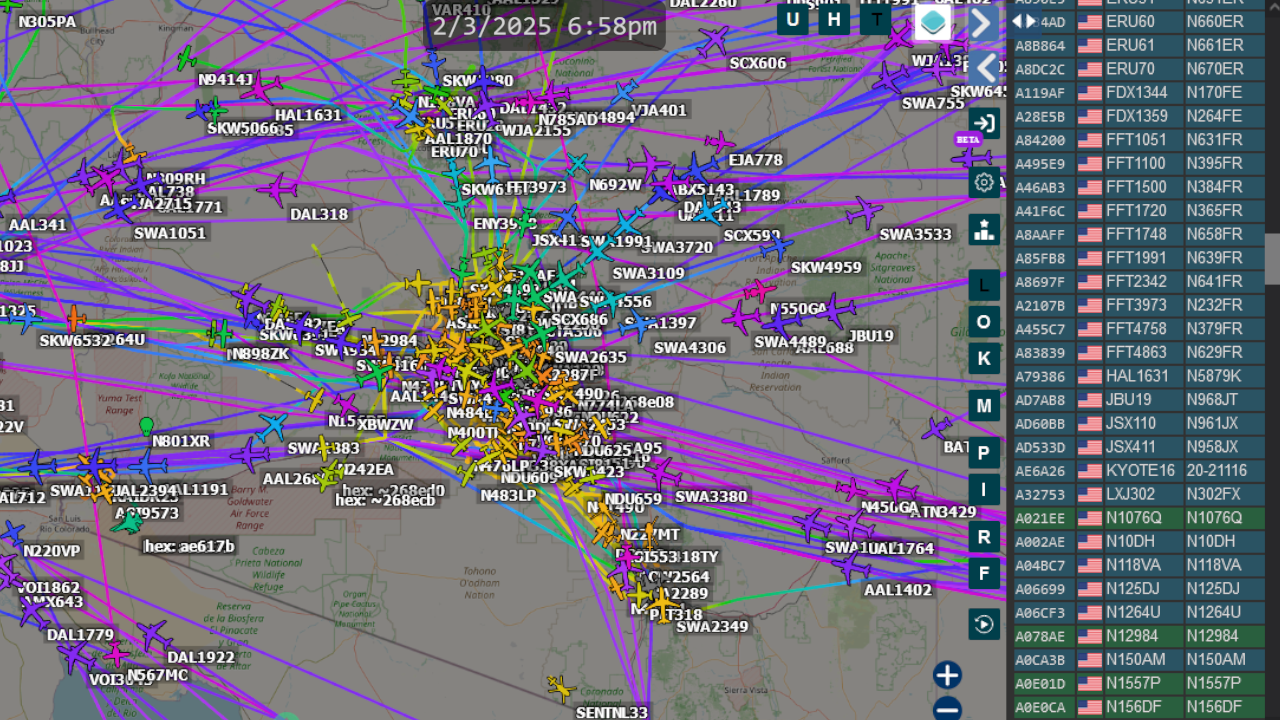Viewport: 1280px width, 720px height.
Task: Select the SENTNL33 yellow aircraft icon
Action: pyautogui.click(x=561, y=687)
